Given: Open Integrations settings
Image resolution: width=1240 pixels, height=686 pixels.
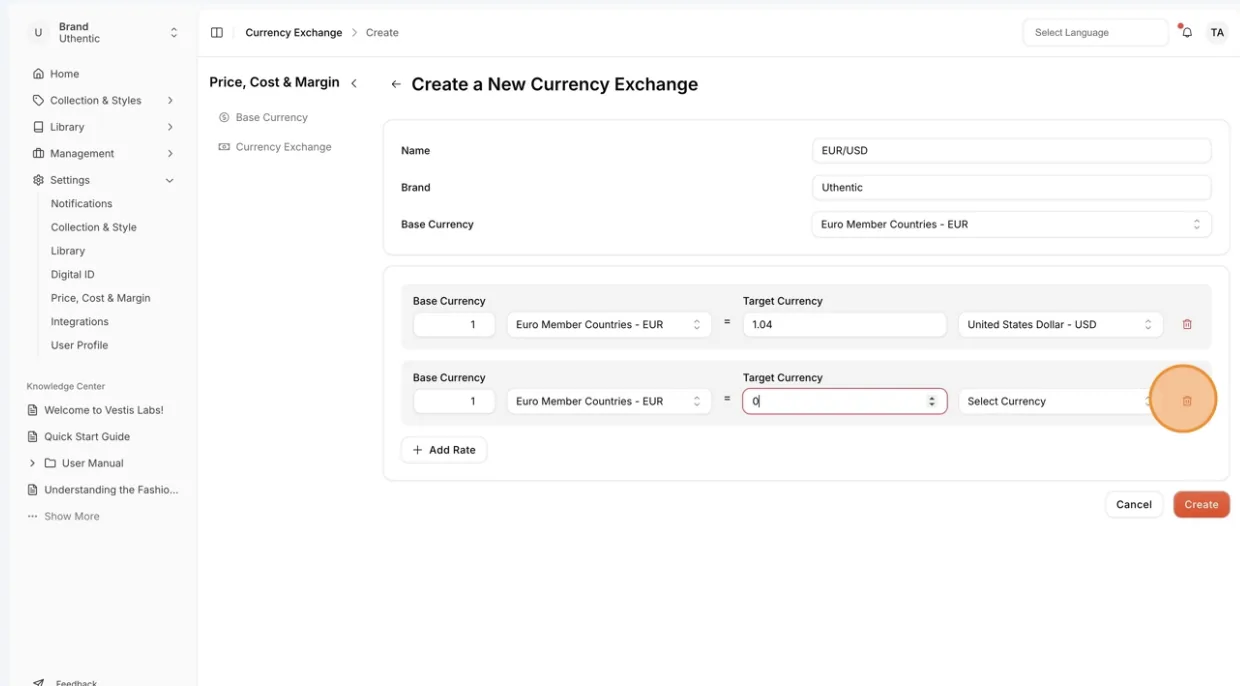Looking at the screenshot, I should click(x=80, y=322).
